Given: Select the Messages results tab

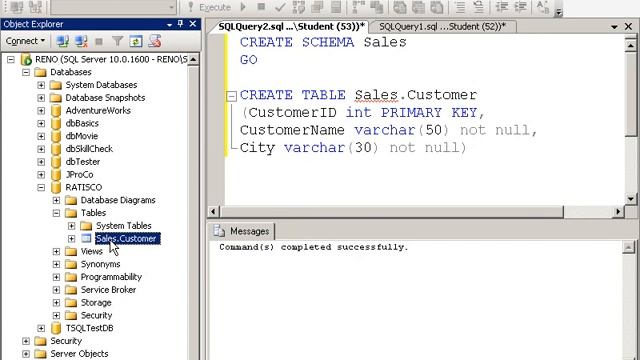Looking at the screenshot, I should coord(242,231).
